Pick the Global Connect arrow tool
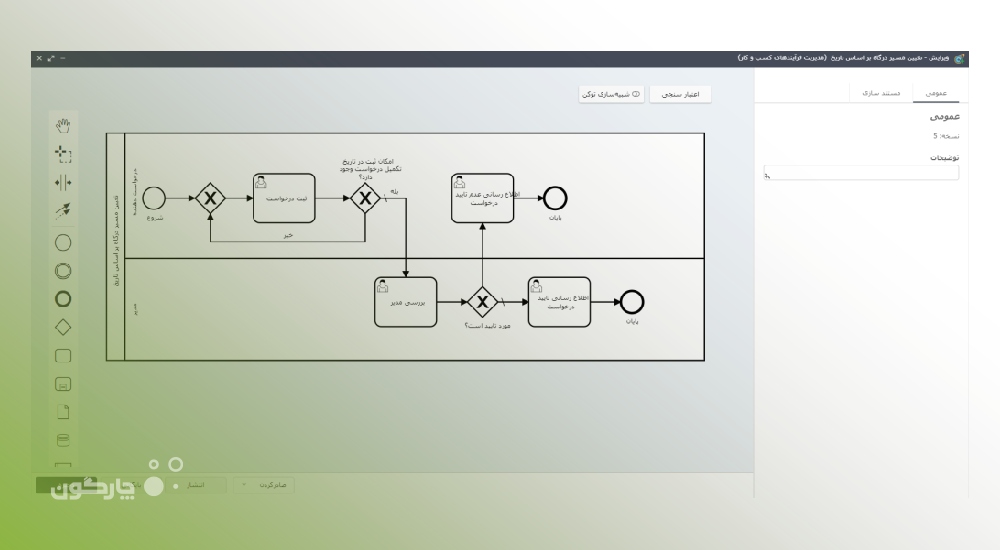 click(63, 209)
